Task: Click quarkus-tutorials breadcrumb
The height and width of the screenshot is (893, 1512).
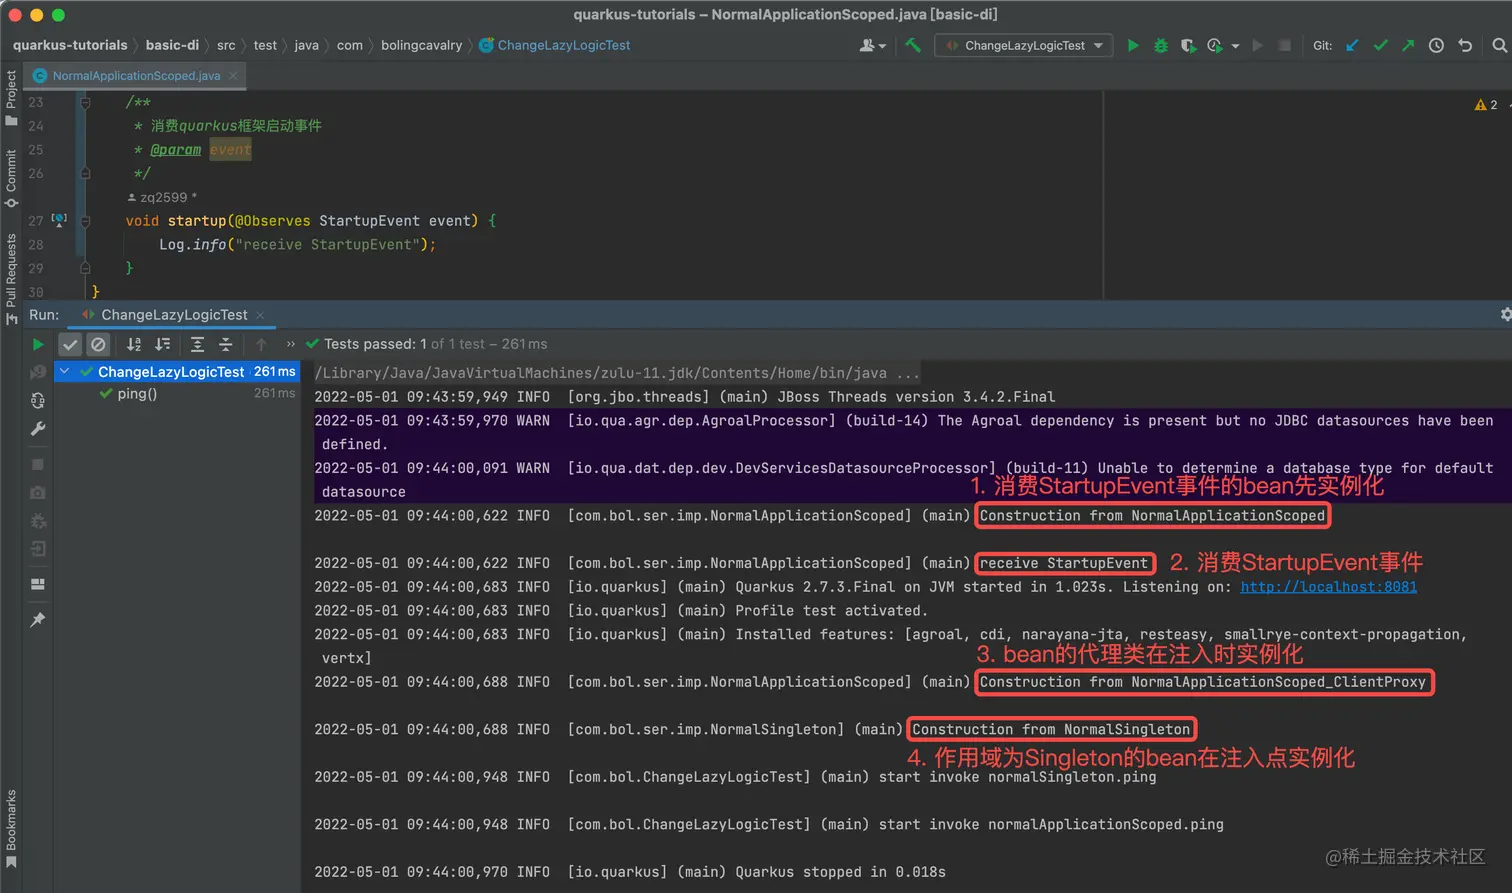Action: pyautogui.click(x=70, y=45)
